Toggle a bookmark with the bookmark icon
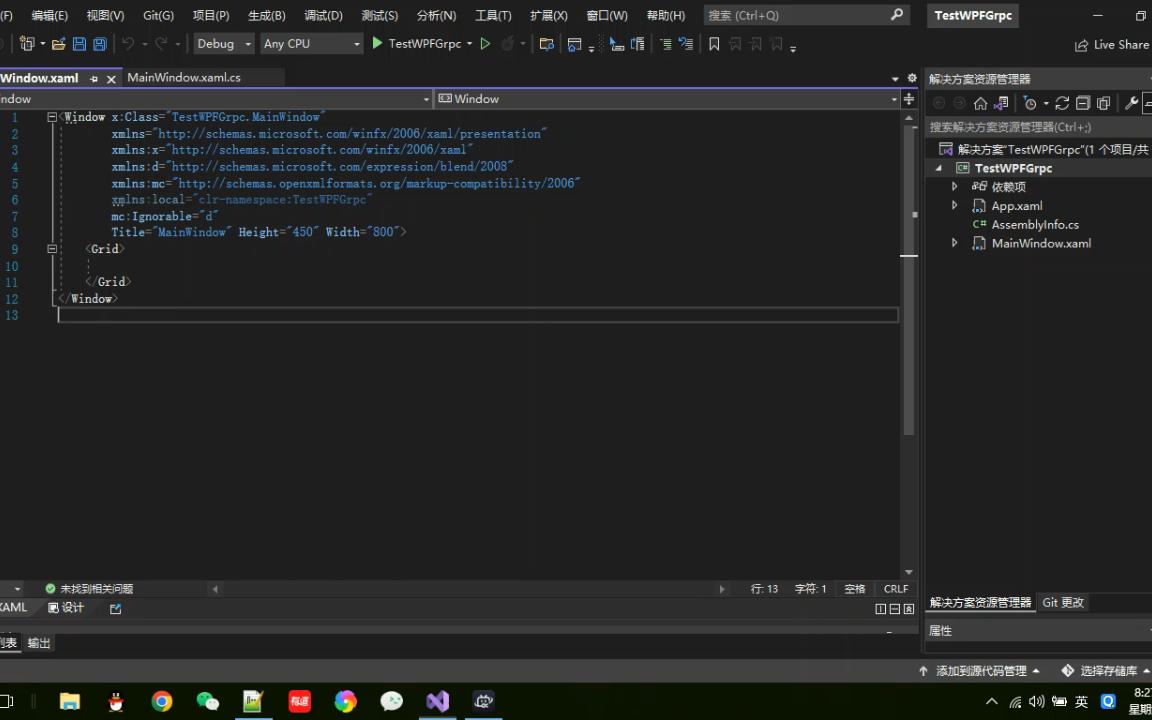Viewport: 1152px width, 720px height. point(714,44)
